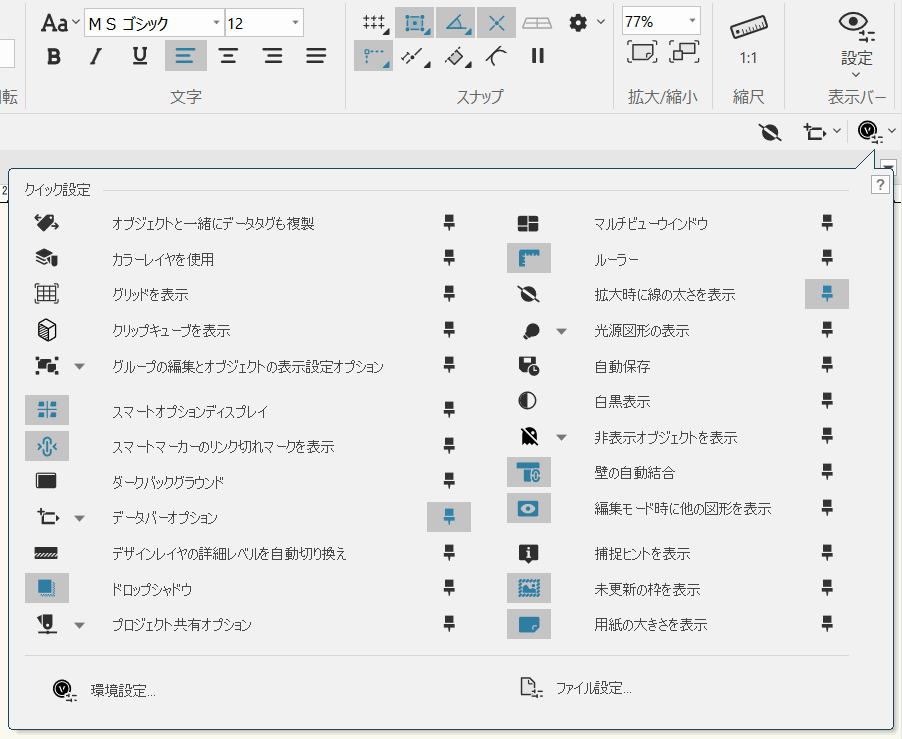The image size is (902, 739).
Task: Toggle the black and white display icon
Action: click(528, 401)
